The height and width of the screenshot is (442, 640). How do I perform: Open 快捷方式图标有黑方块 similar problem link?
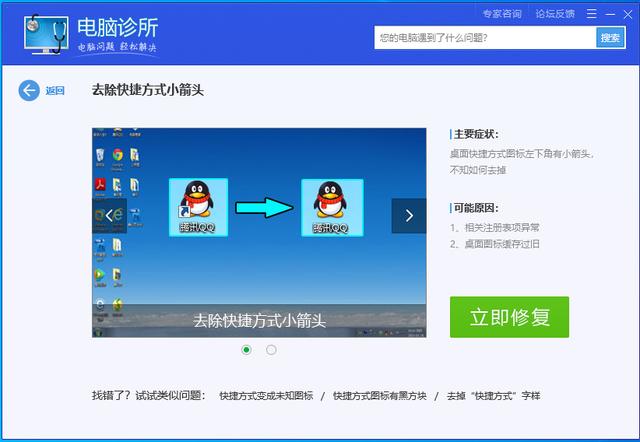point(380,395)
